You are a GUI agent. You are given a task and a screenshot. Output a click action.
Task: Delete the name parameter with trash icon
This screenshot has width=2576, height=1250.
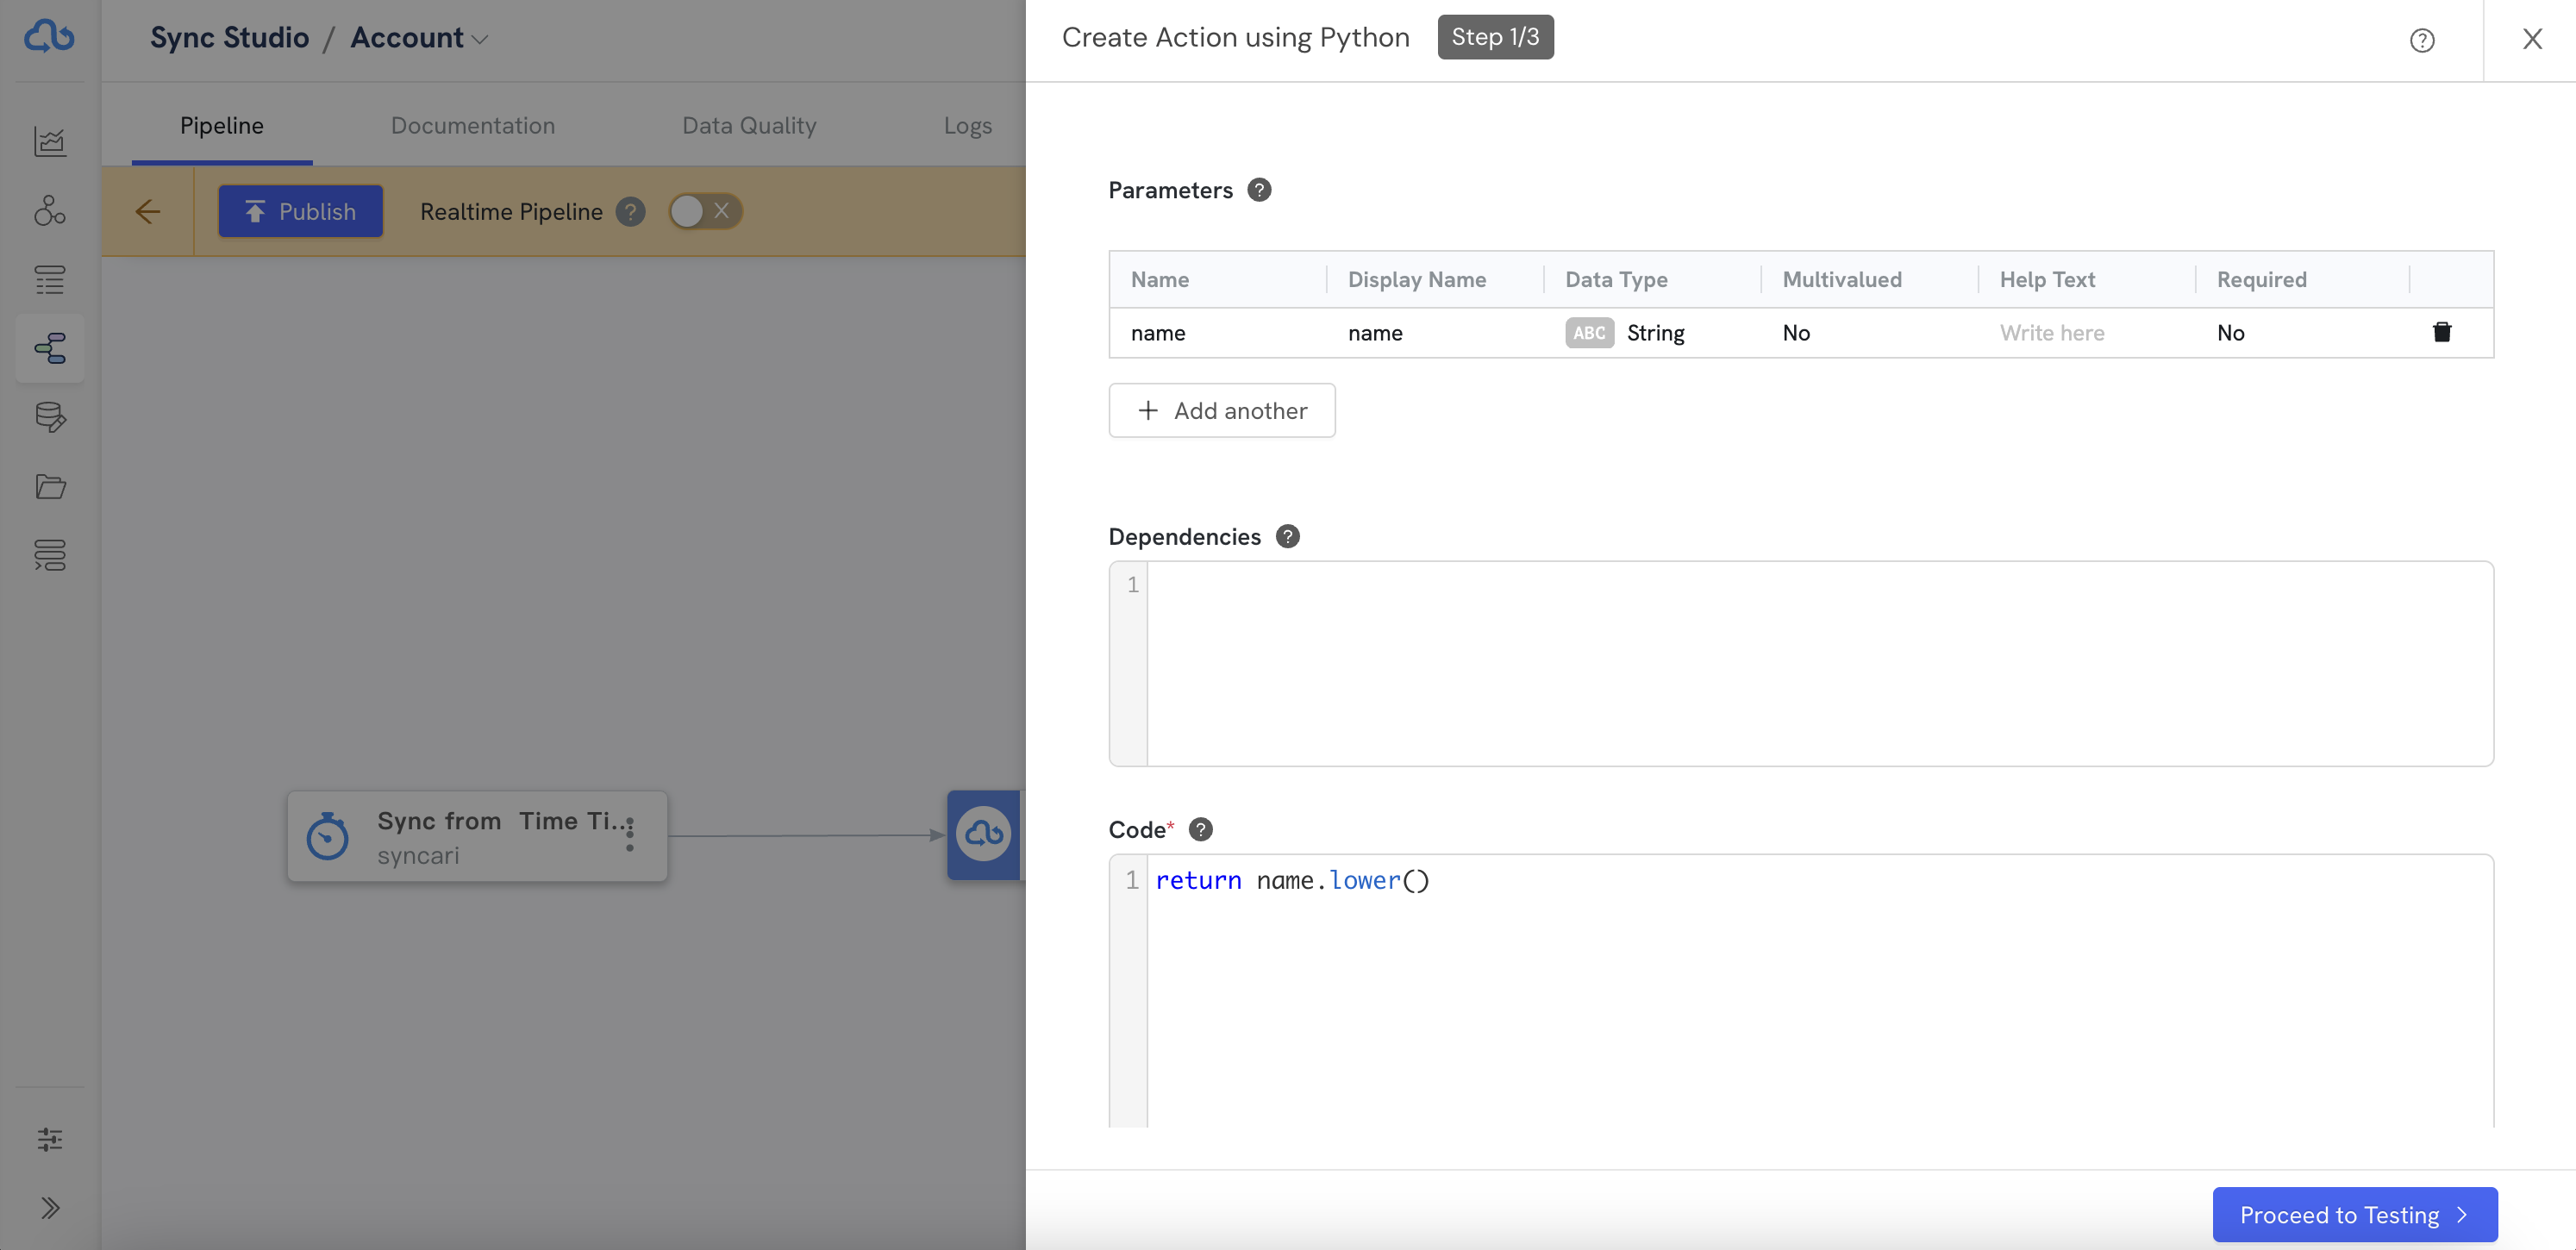[x=2441, y=332]
